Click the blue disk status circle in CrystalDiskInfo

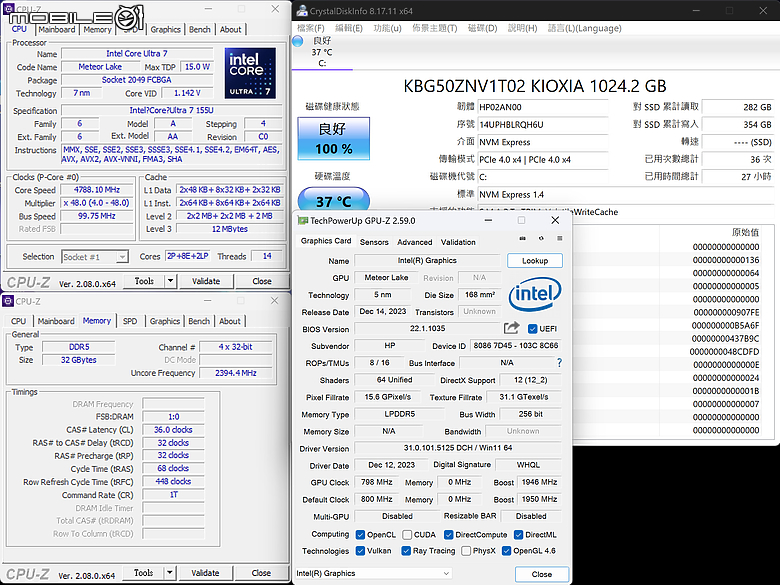pyautogui.click(x=297, y=41)
